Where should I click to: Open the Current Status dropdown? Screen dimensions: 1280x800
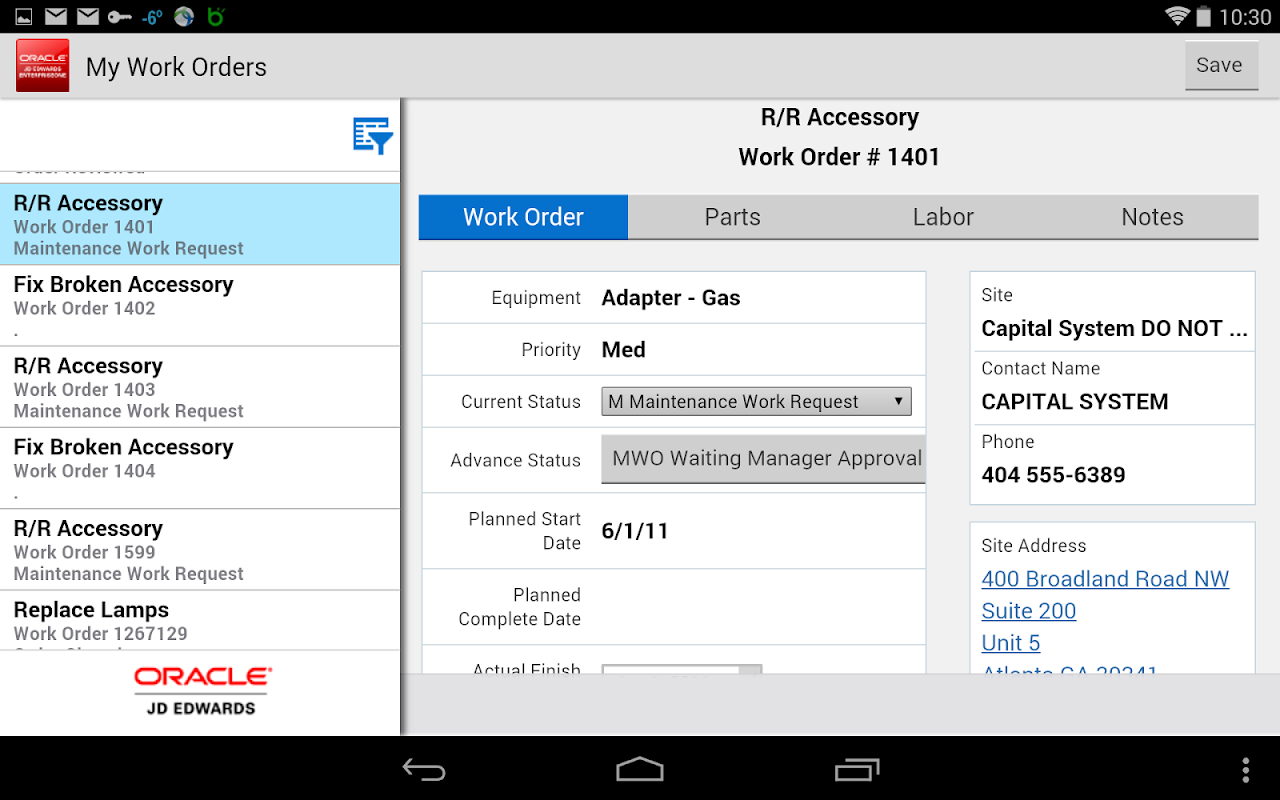point(756,401)
